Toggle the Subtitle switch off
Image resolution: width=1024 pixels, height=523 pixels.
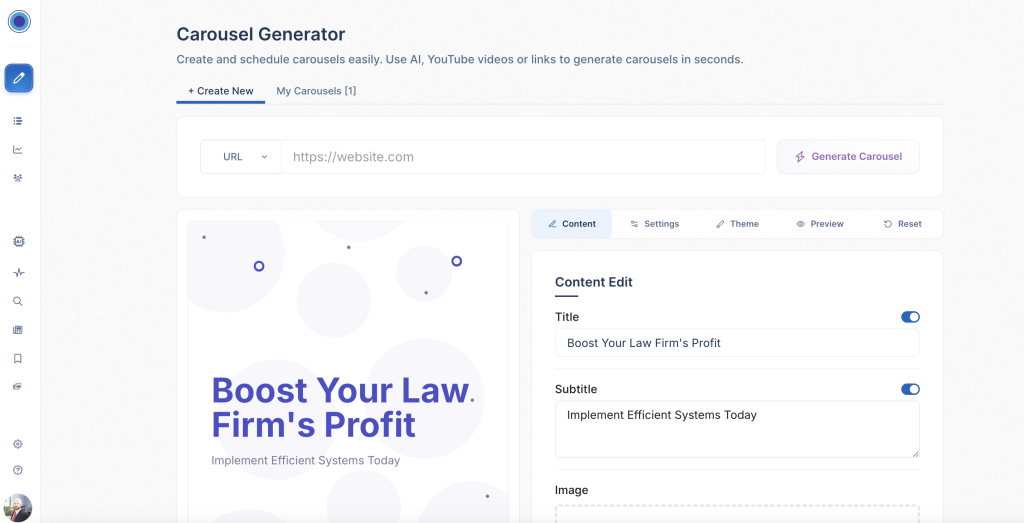[910, 389]
